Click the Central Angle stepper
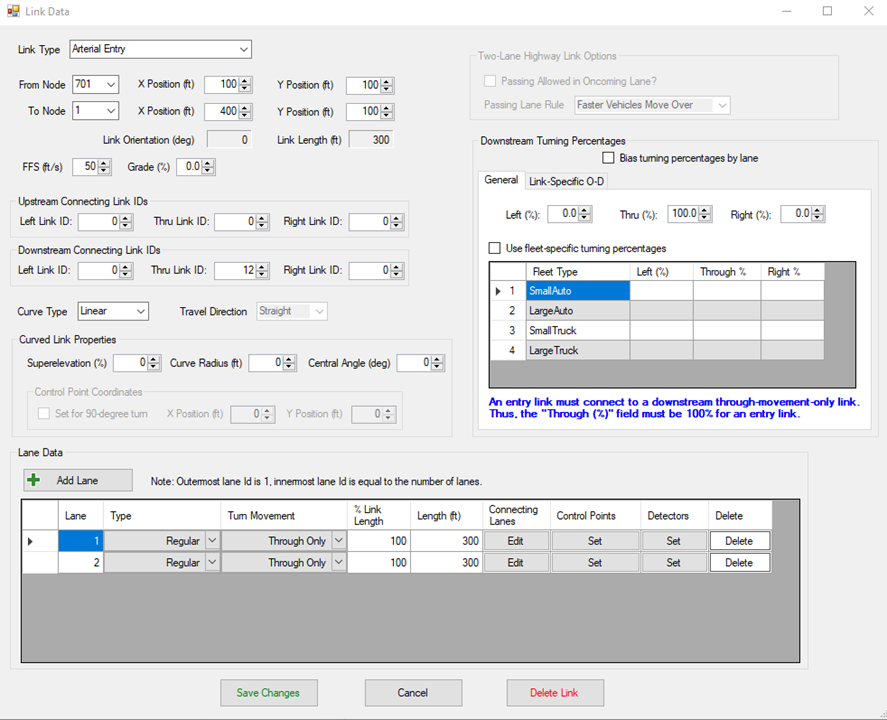This screenshot has height=720, width=887. tap(437, 363)
